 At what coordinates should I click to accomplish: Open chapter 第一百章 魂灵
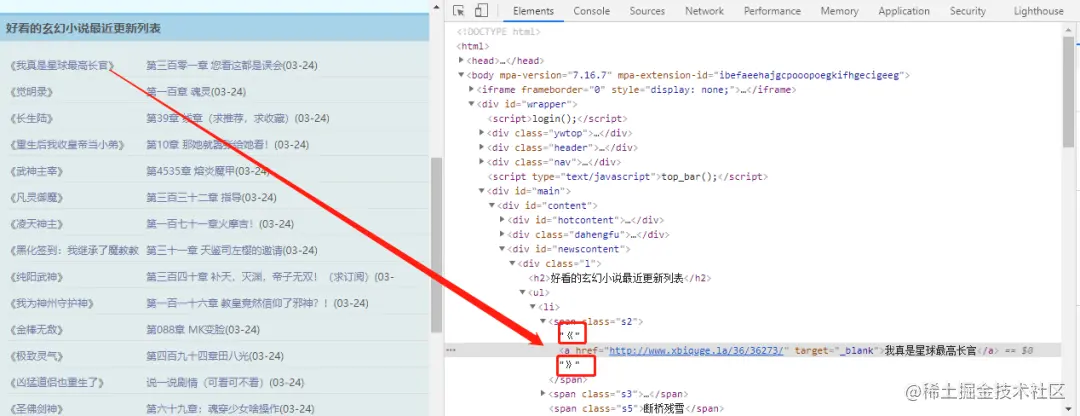[x=178, y=92]
